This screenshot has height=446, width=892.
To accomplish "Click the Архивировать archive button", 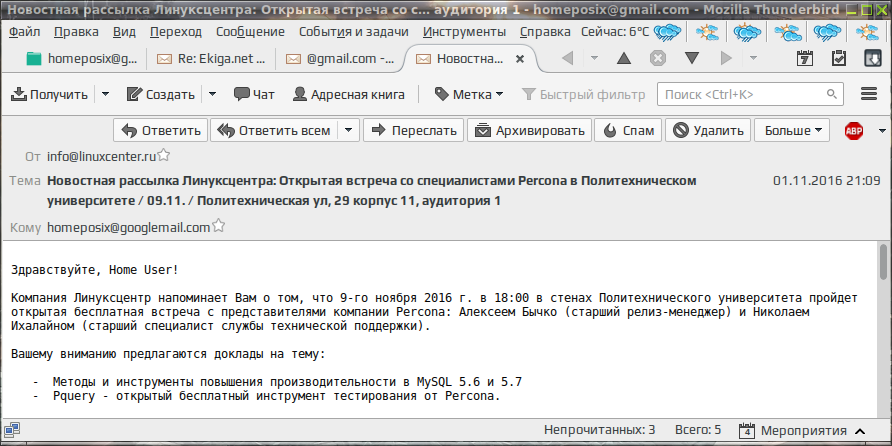I will coord(530,130).
